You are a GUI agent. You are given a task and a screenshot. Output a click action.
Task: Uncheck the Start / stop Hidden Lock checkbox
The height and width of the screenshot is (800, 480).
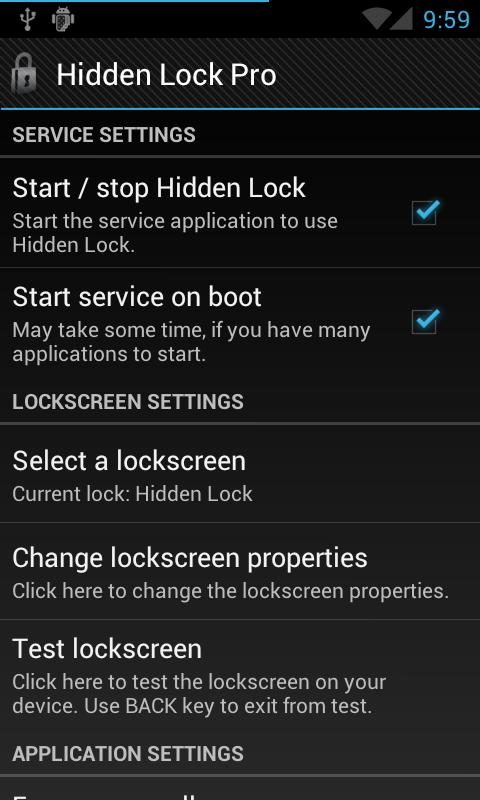click(x=425, y=212)
